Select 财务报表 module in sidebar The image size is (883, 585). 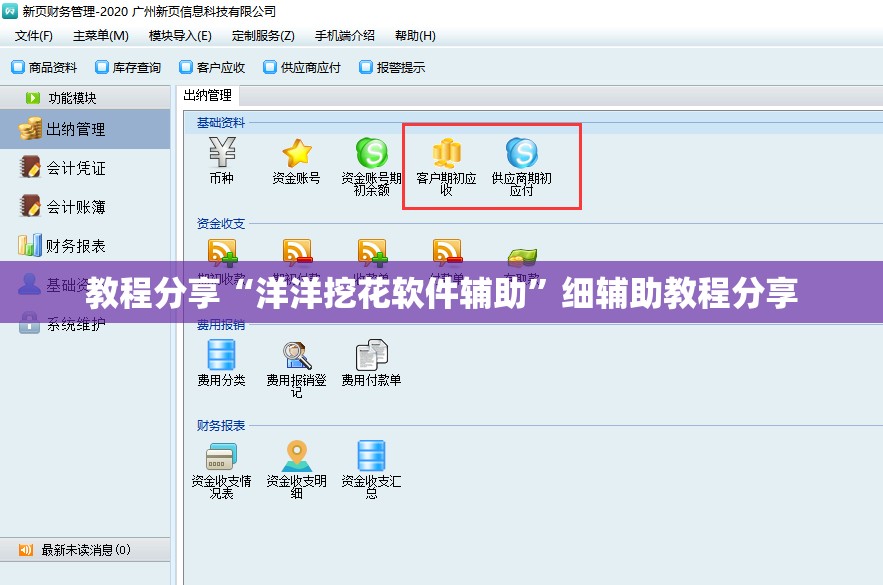pos(85,246)
